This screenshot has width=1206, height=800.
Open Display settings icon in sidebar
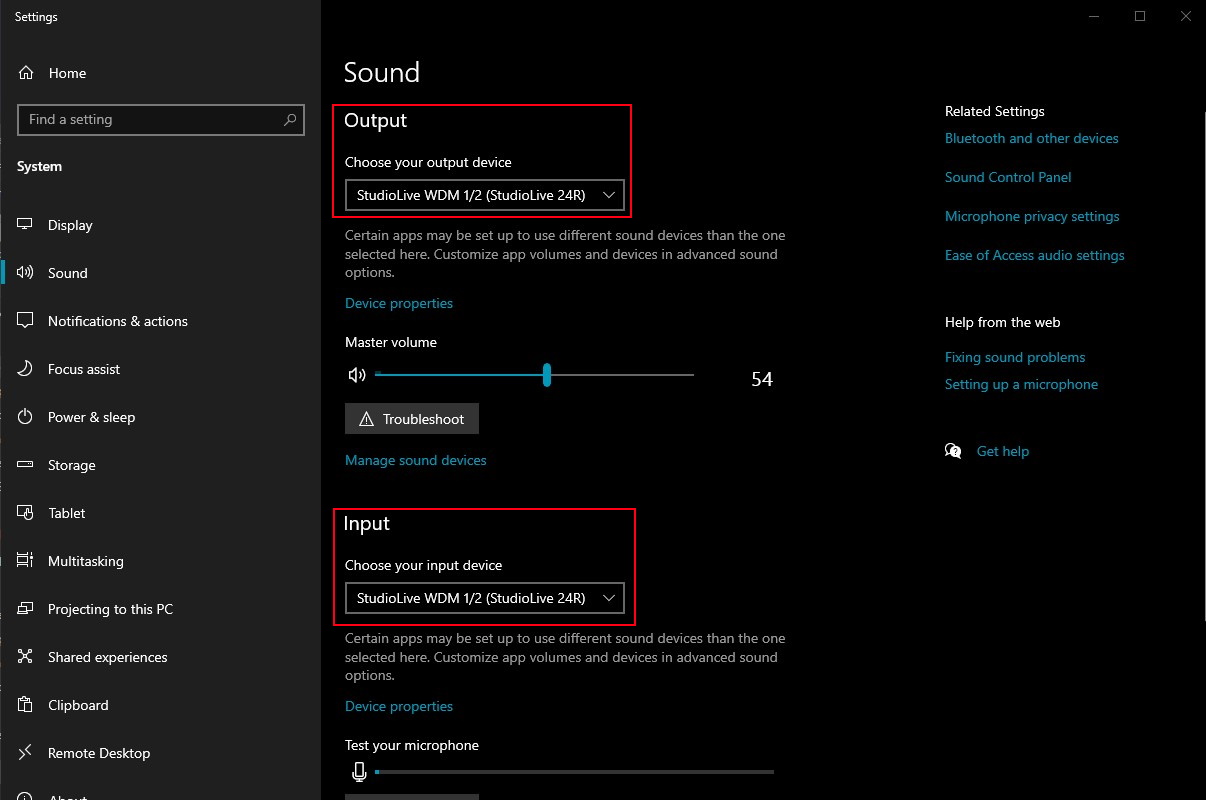pos(26,225)
